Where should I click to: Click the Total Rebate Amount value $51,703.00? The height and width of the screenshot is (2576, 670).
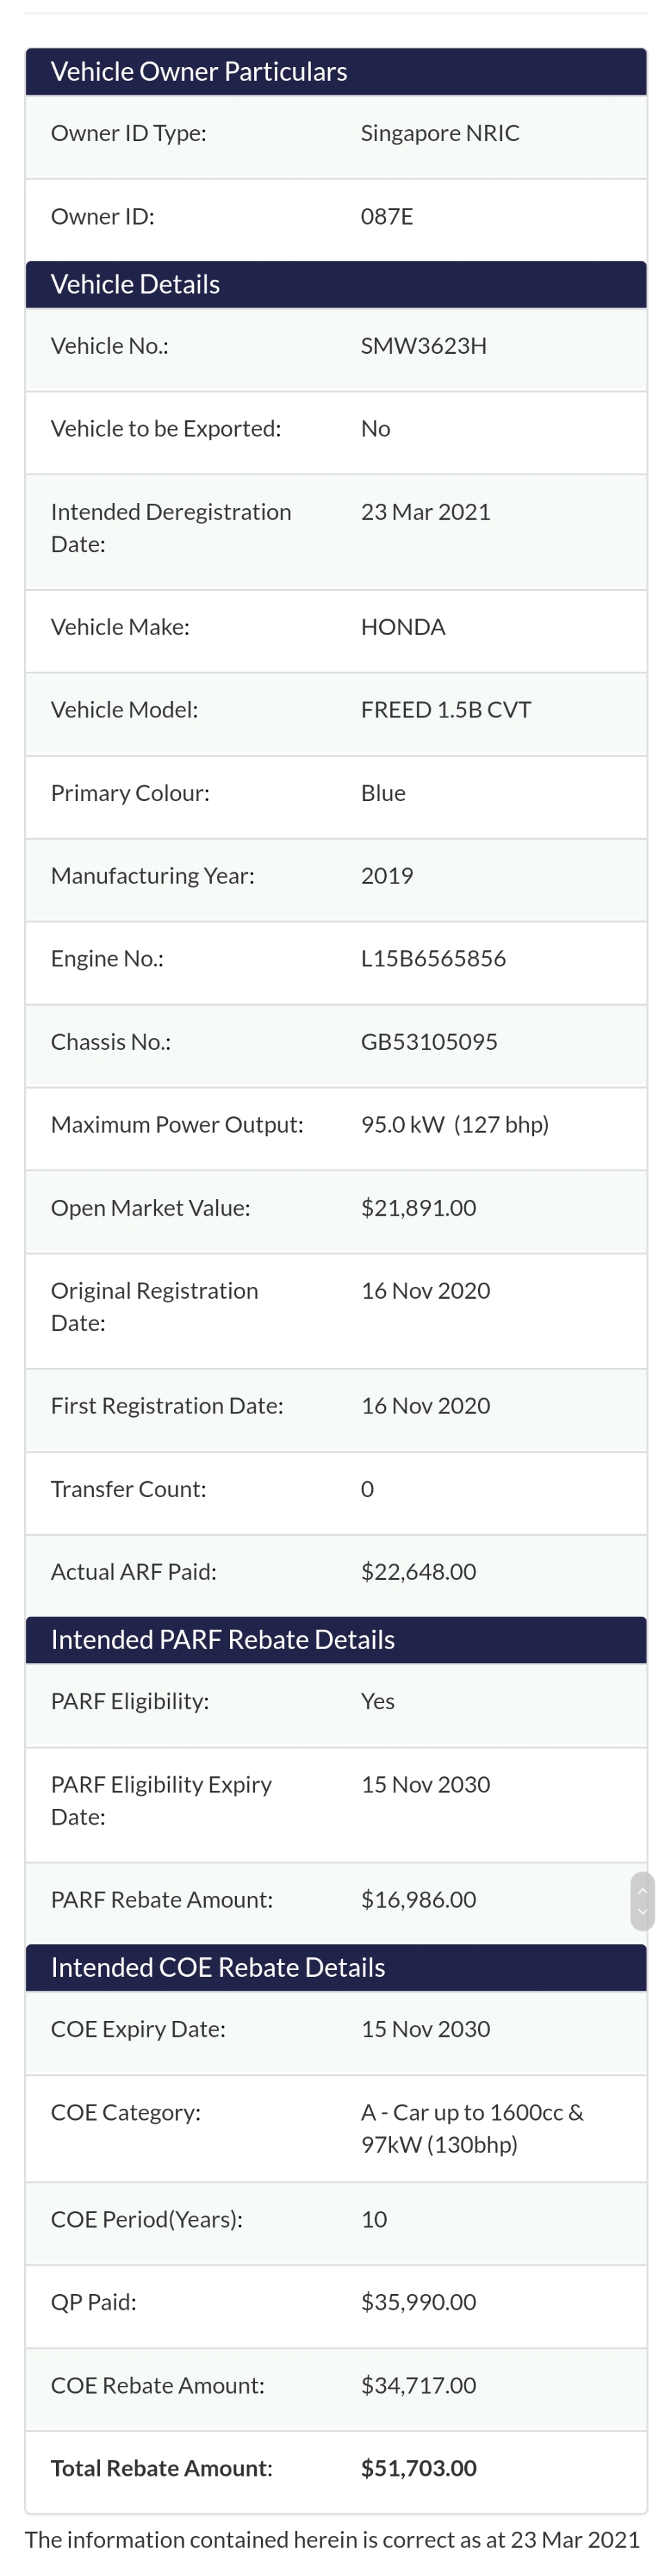pos(418,2467)
